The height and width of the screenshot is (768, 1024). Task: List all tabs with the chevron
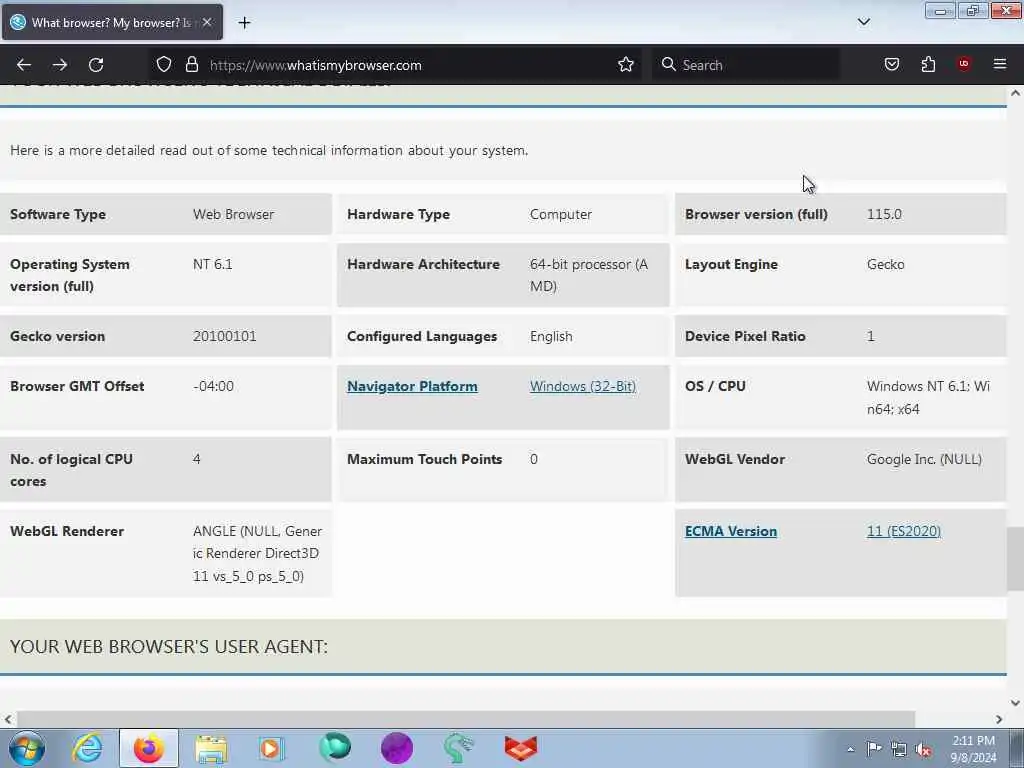coord(863,22)
